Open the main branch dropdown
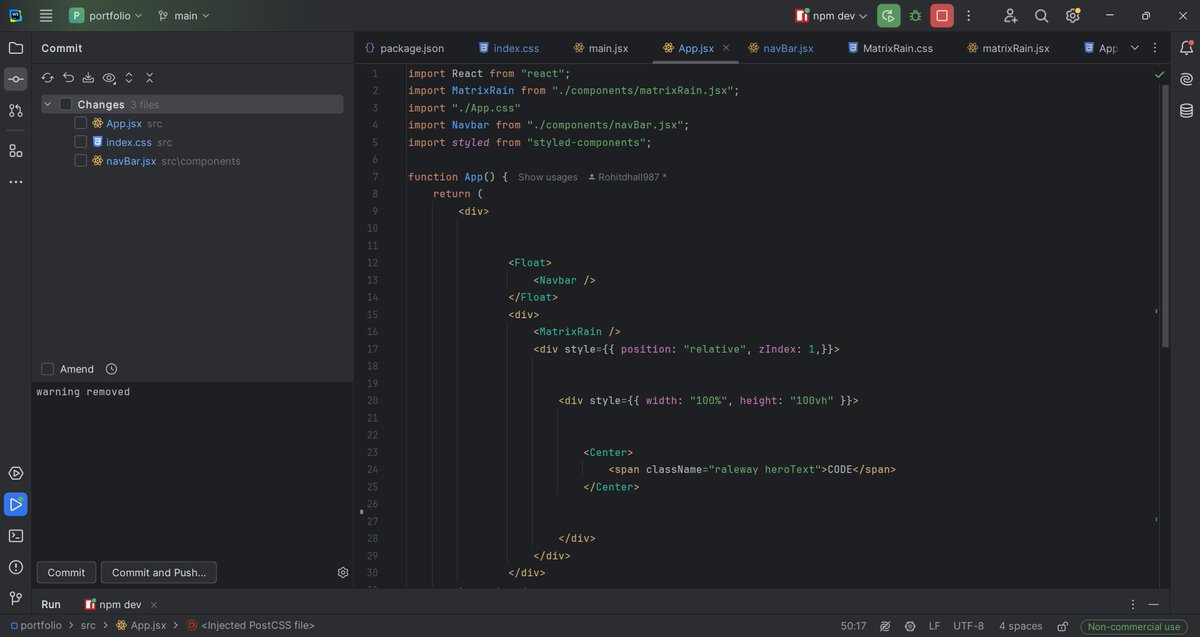The height and width of the screenshot is (637, 1200). (184, 16)
